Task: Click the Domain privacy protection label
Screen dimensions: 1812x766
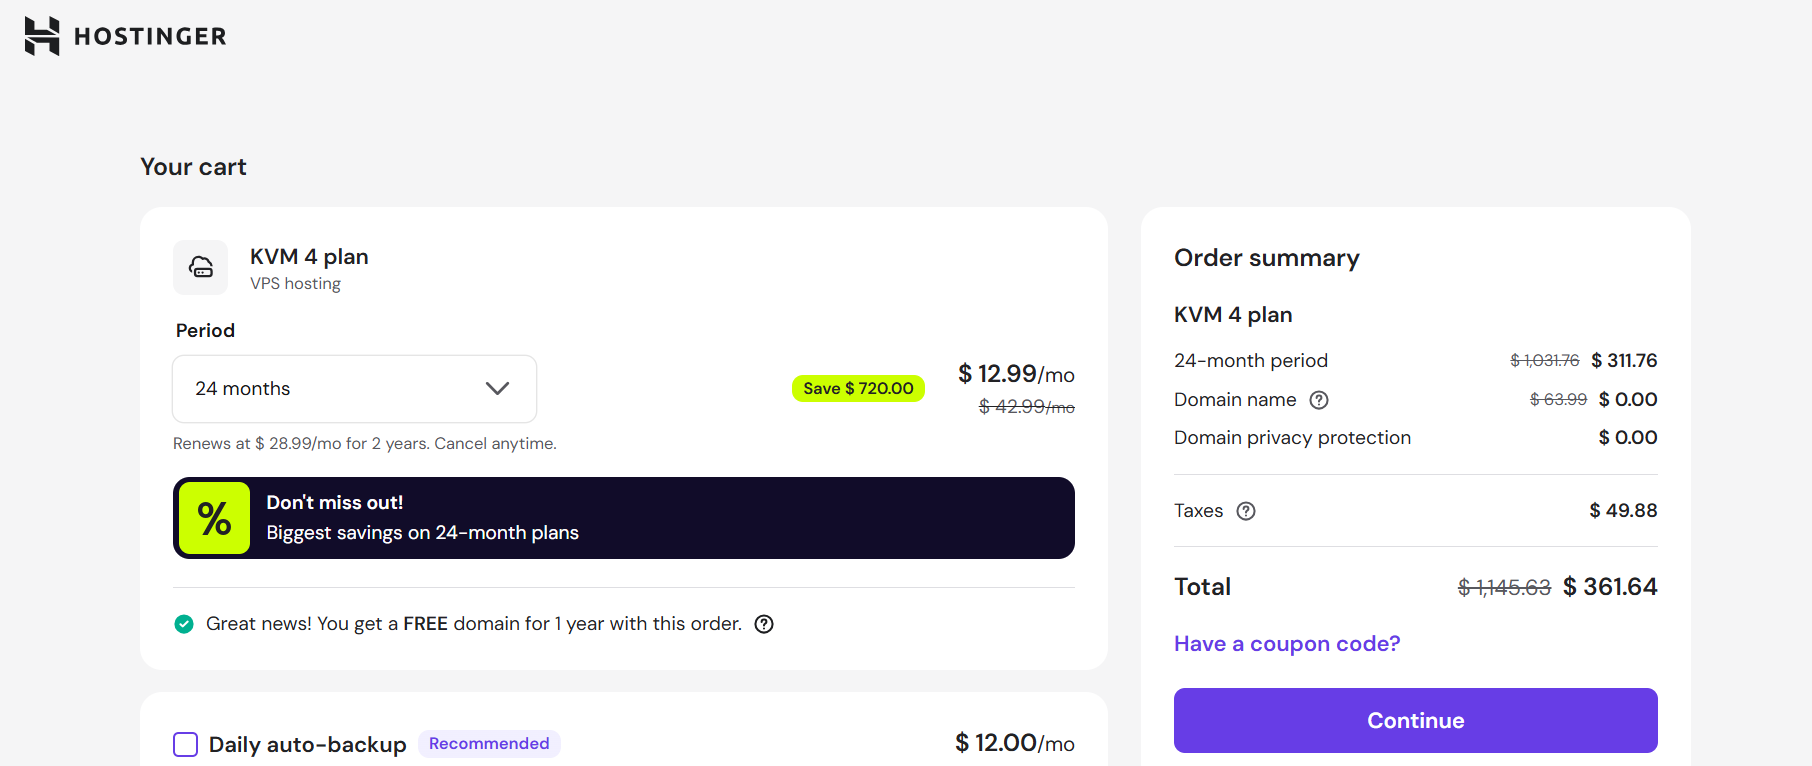Action: tap(1292, 438)
